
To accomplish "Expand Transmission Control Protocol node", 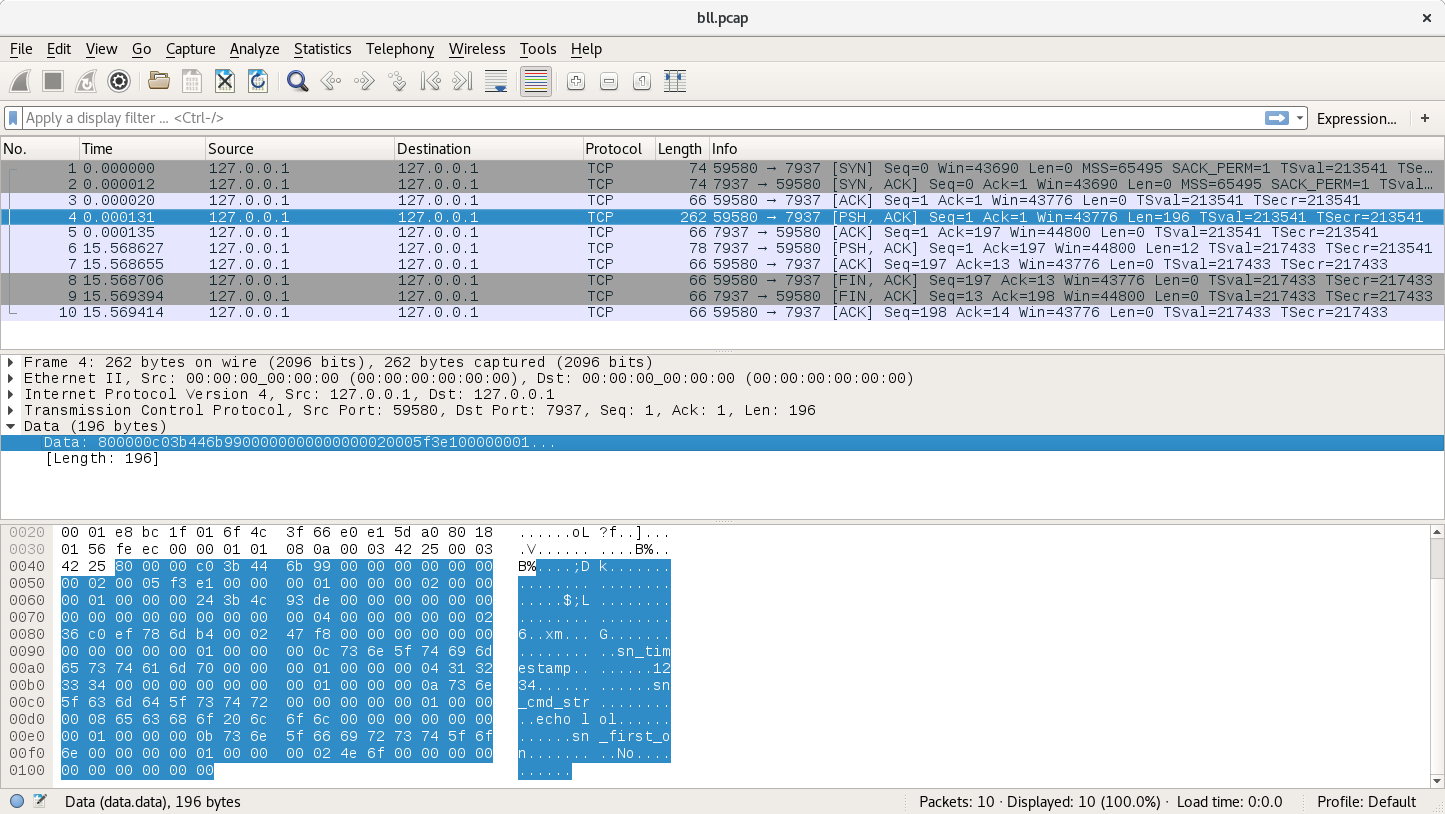I will (11, 410).
